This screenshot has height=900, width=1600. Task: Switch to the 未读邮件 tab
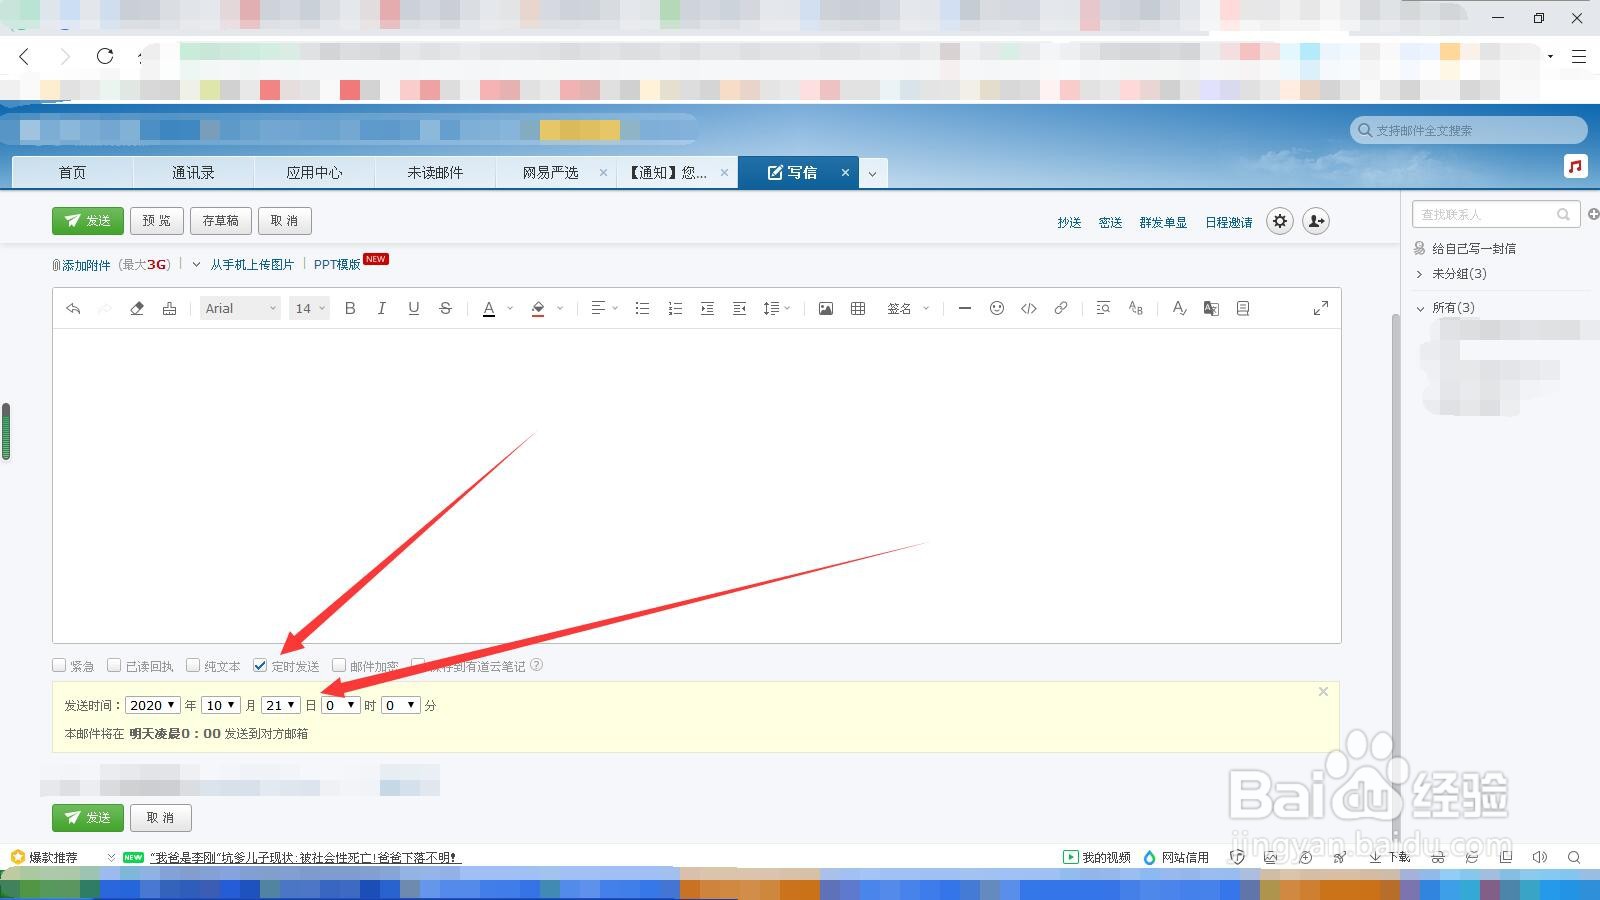pyautogui.click(x=435, y=173)
